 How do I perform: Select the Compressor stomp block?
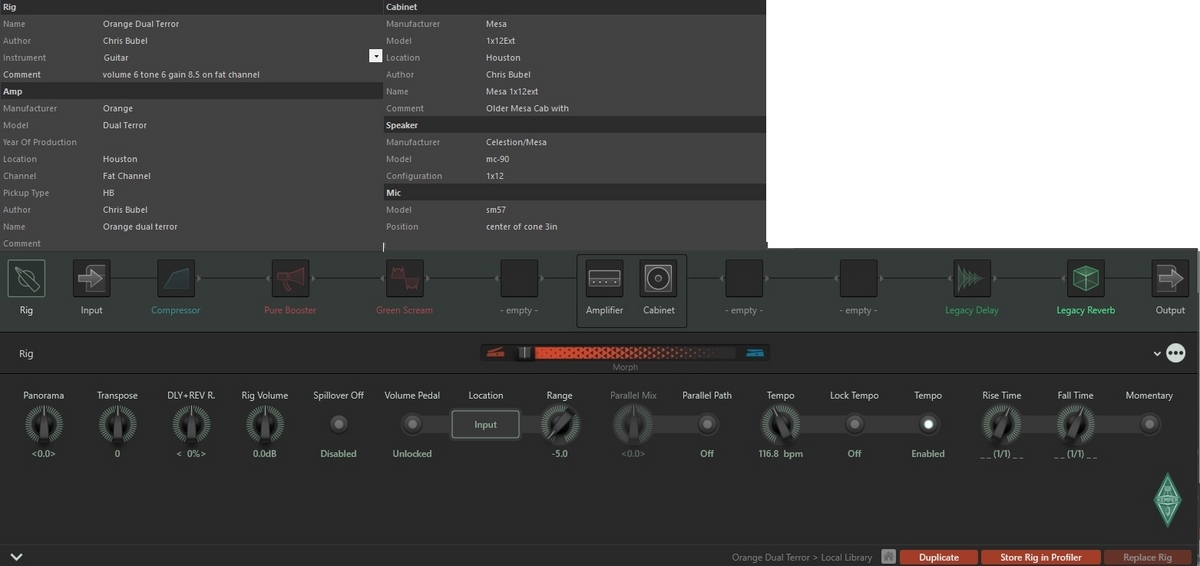[x=176, y=278]
